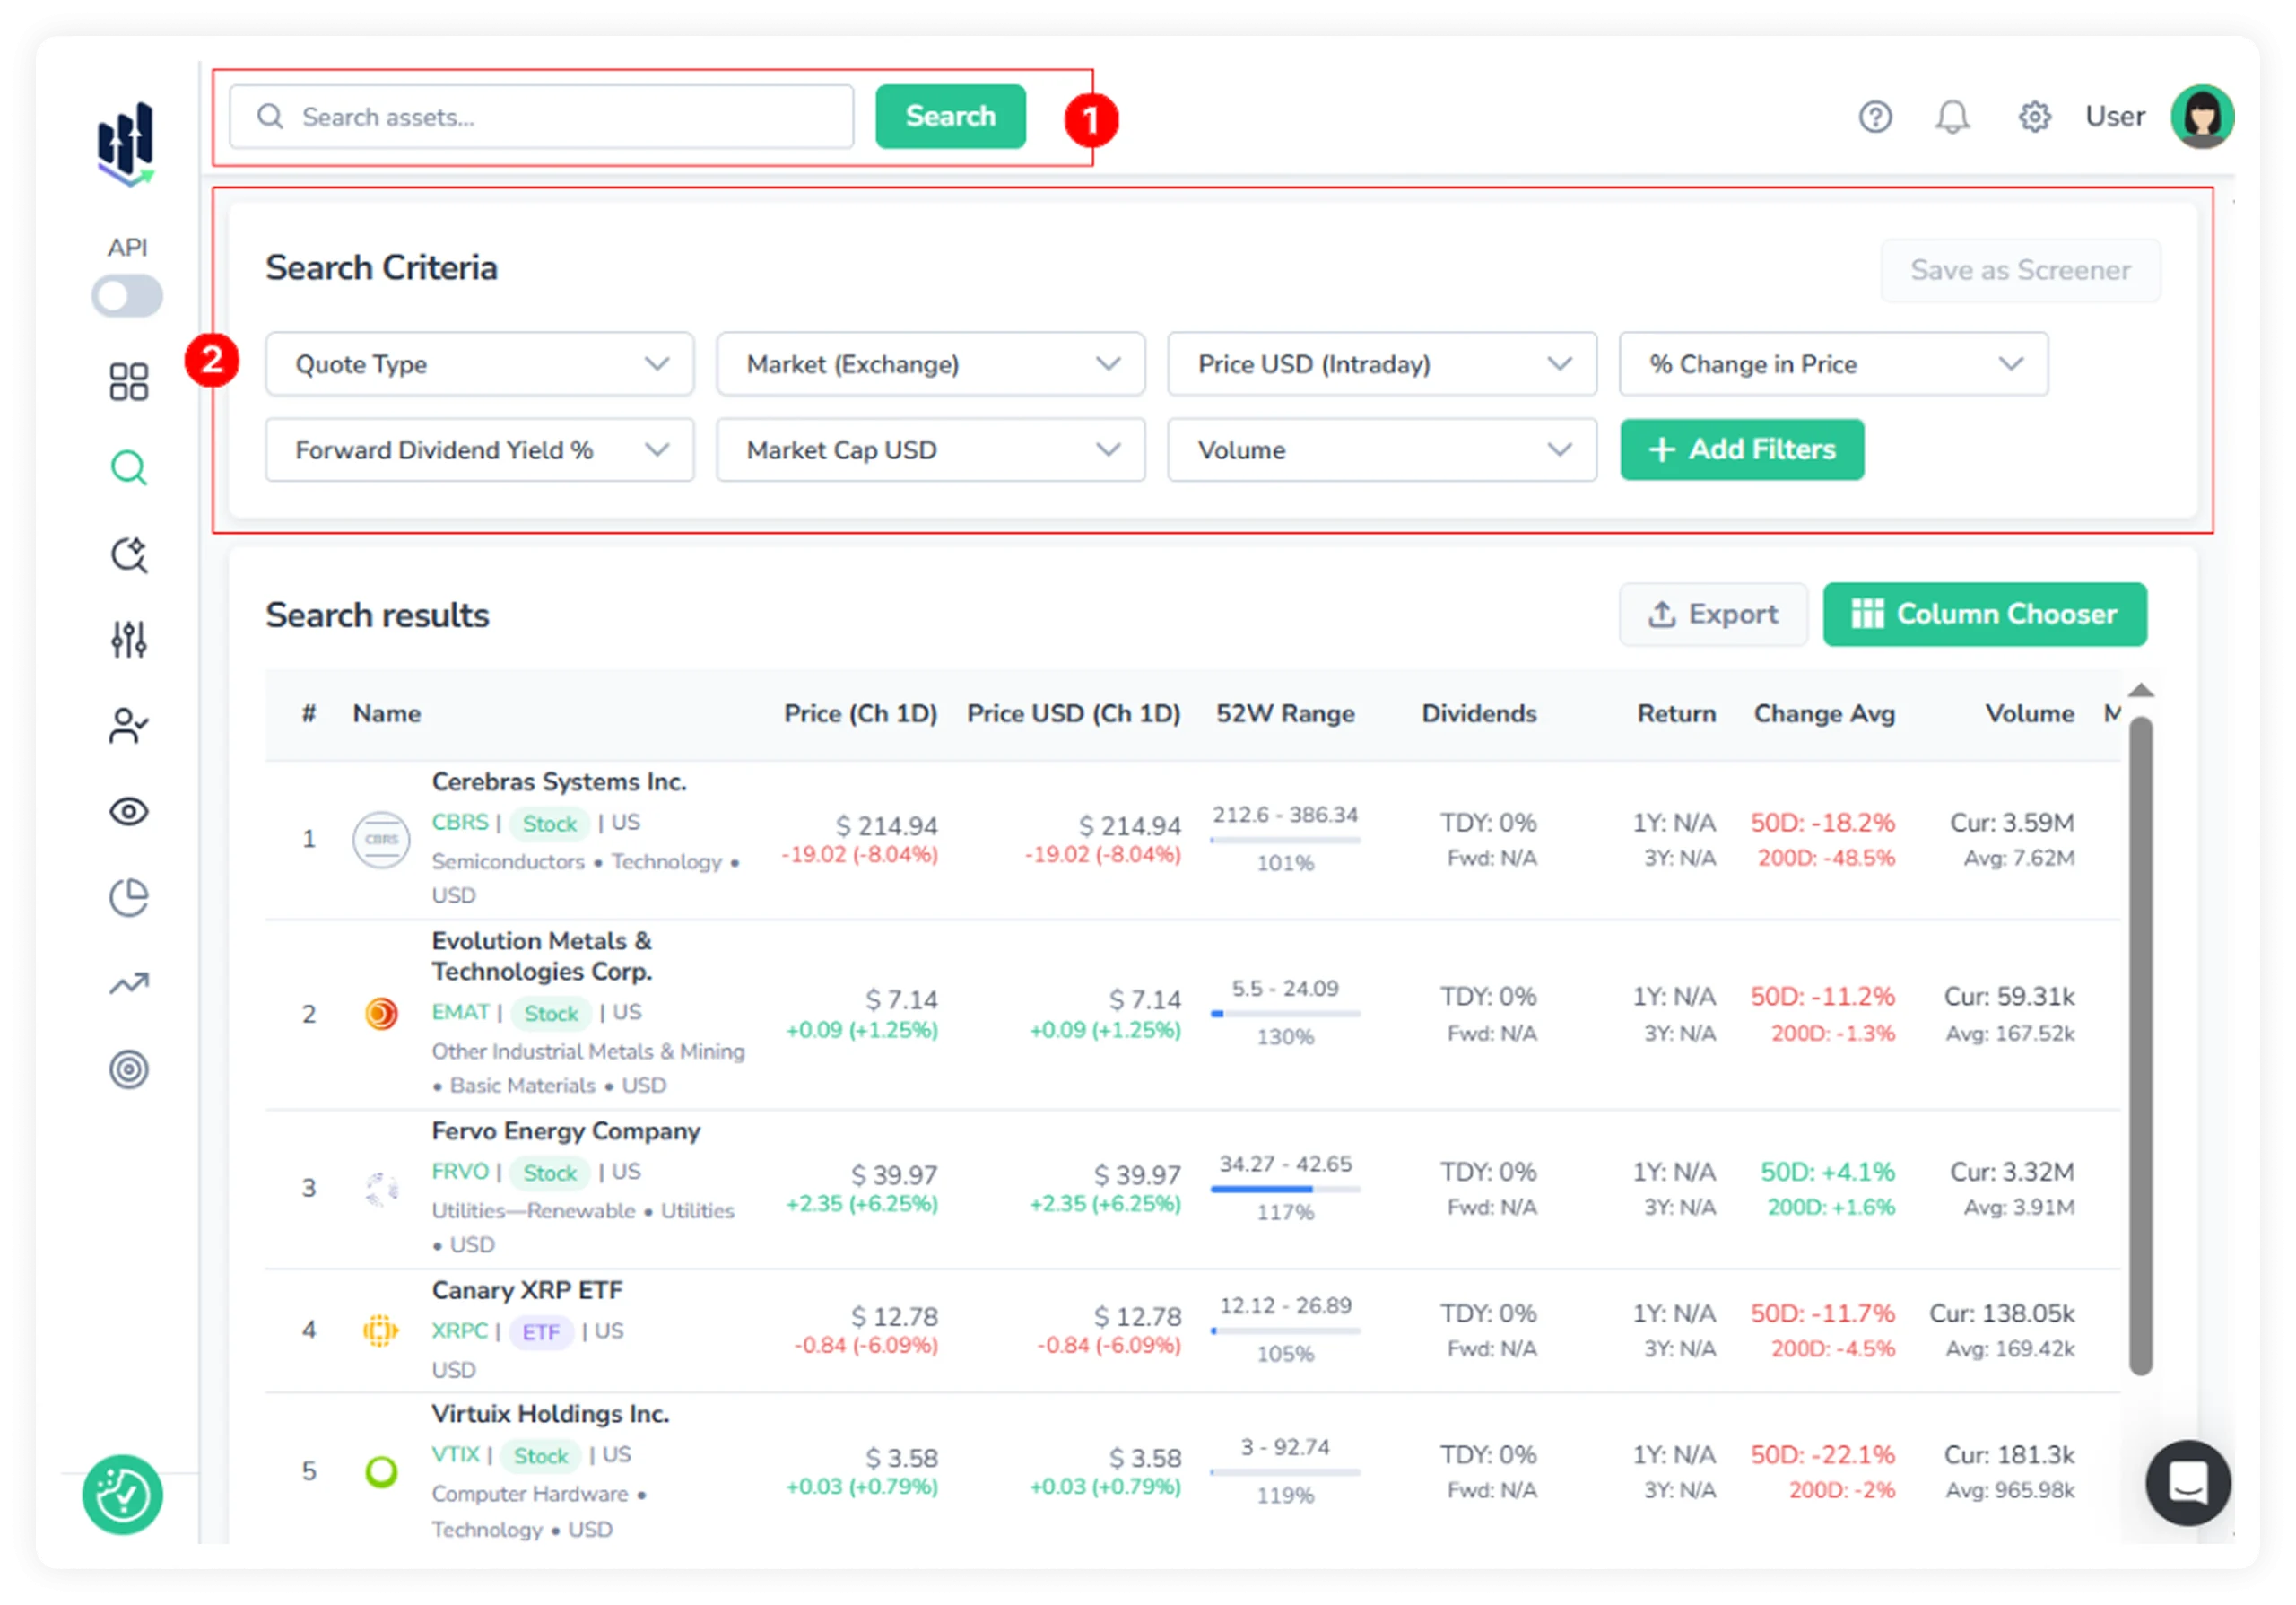
Task: Click the FRVO ticker link
Action: [x=460, y=1171]
